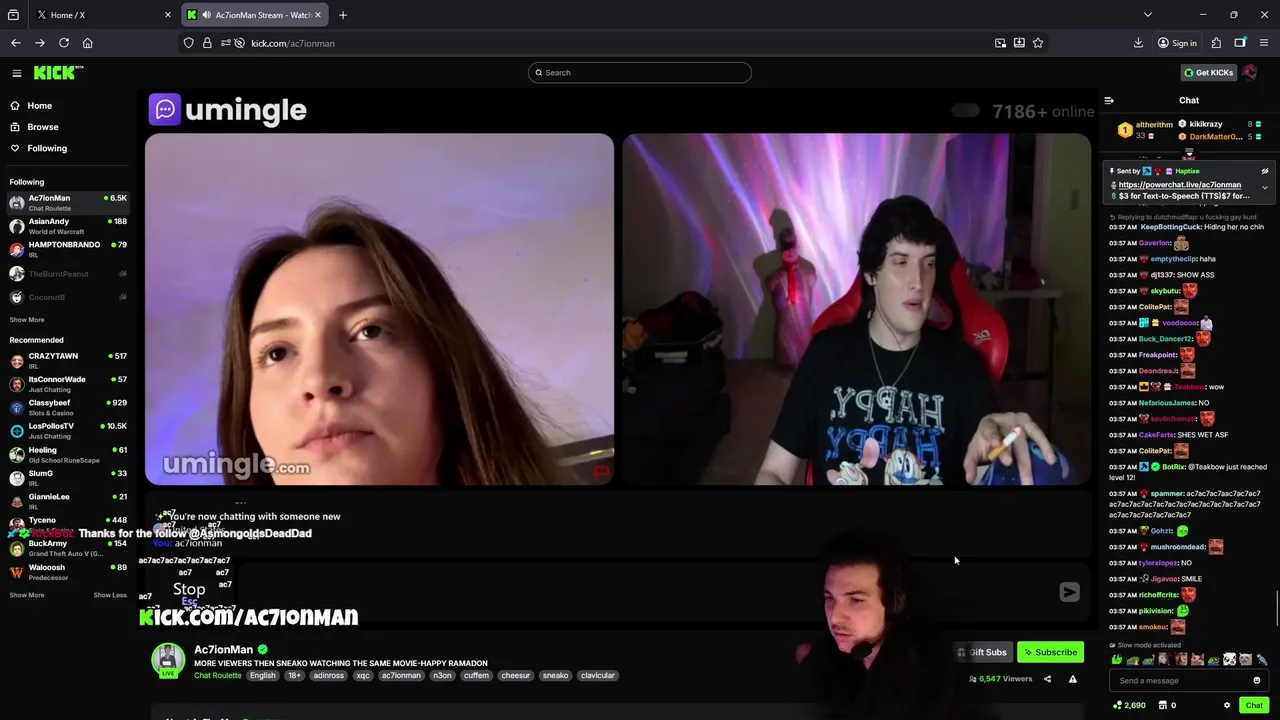Viewport: 1280px width, 720px height.
Task: Focus the Kick search box
Action: click(x=640, y=72)
